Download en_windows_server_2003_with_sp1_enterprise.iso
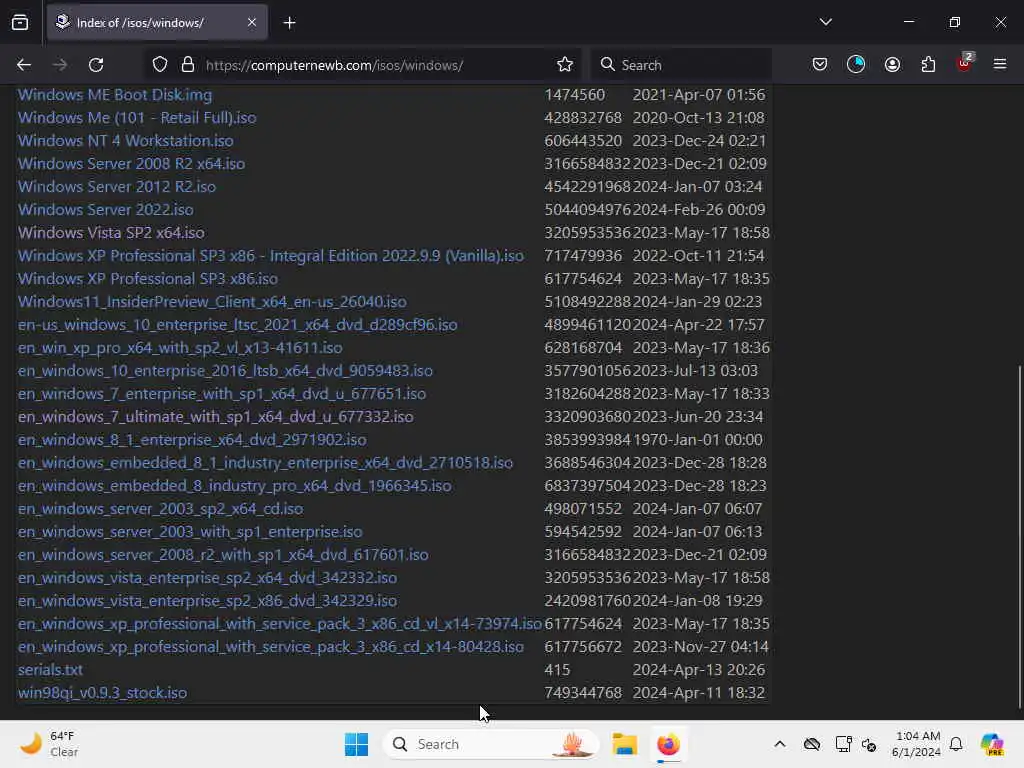1024x768 pixels. click(190, 532)
